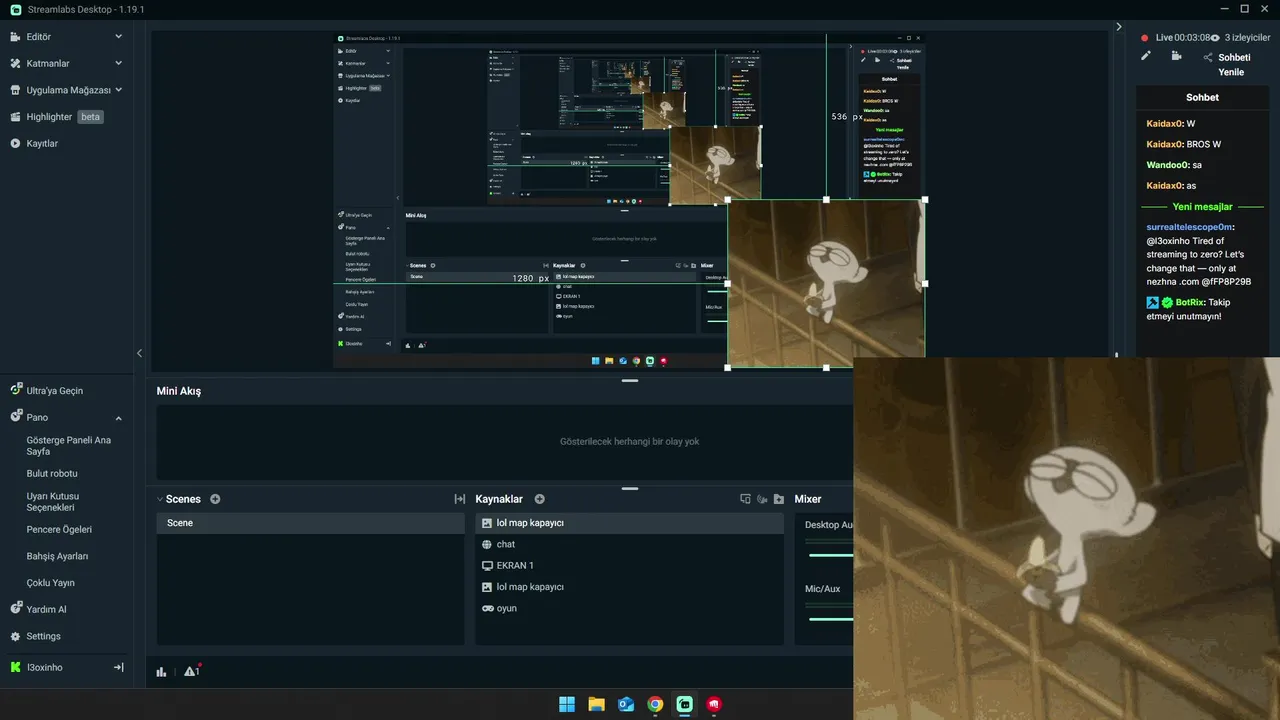Open Kayıtlar recordings page
The height and width of the screenshot is (720, 1280).
(x=42, y=143)
